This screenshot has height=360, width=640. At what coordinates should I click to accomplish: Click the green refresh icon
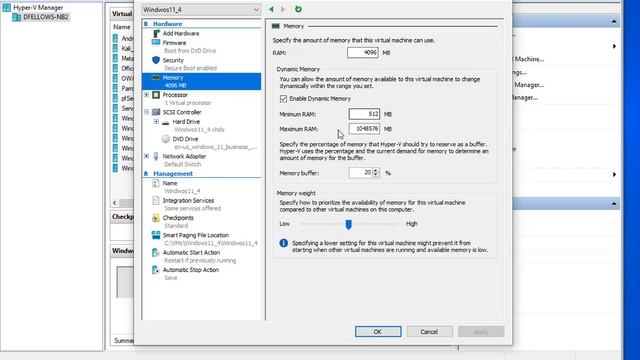[x=298, y=9]
